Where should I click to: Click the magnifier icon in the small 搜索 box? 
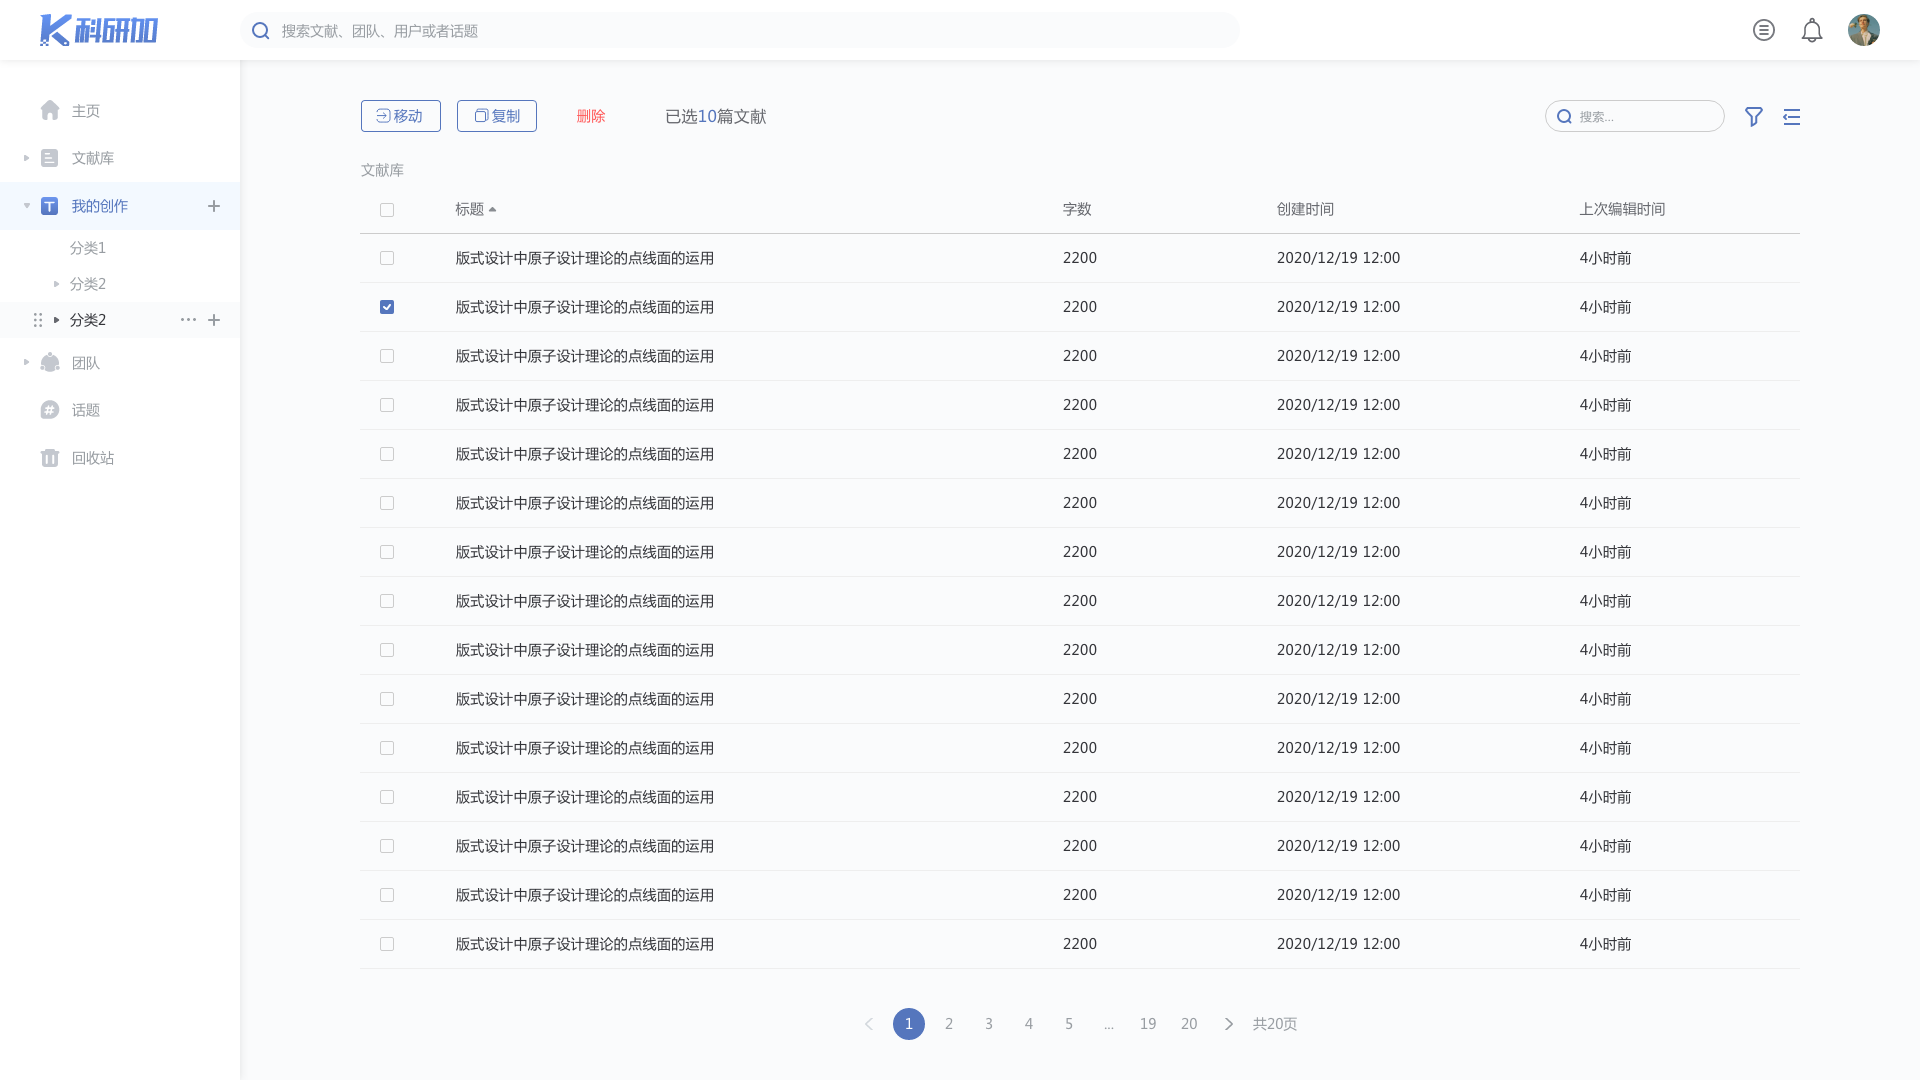pos(1565,117)
